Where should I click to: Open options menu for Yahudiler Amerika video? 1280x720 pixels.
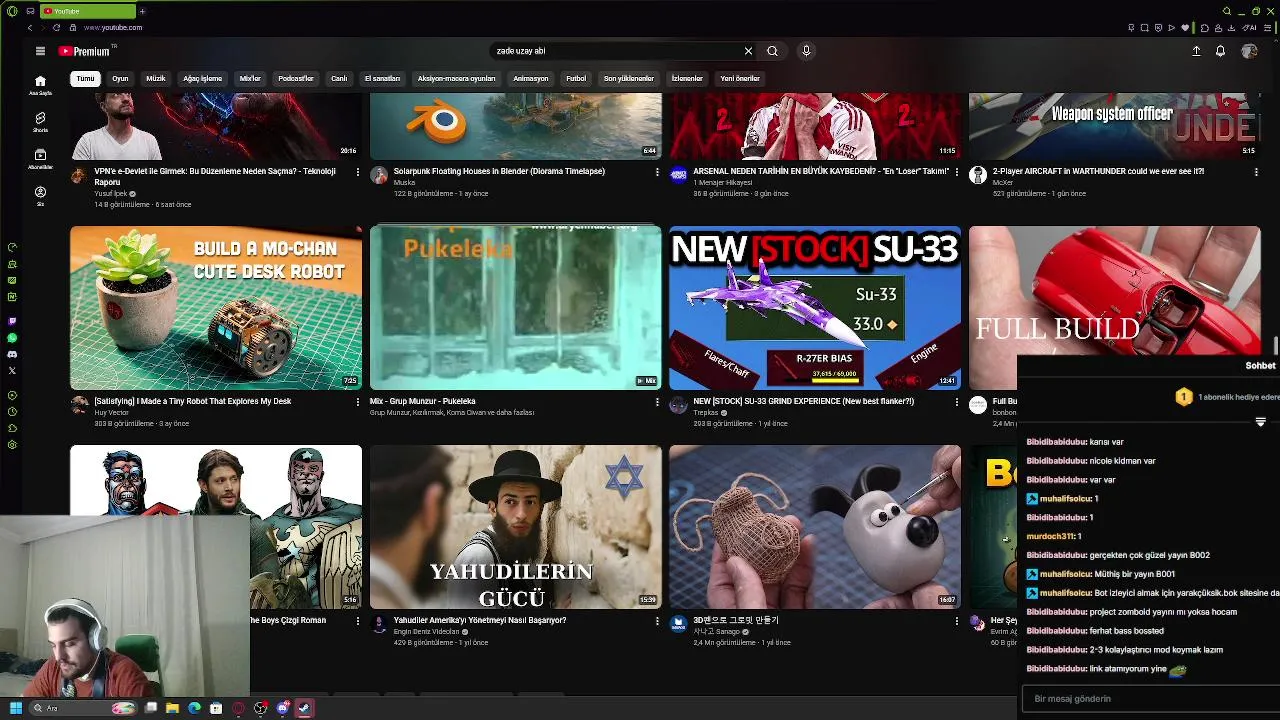pyautogui.click(x=657, y=621)
